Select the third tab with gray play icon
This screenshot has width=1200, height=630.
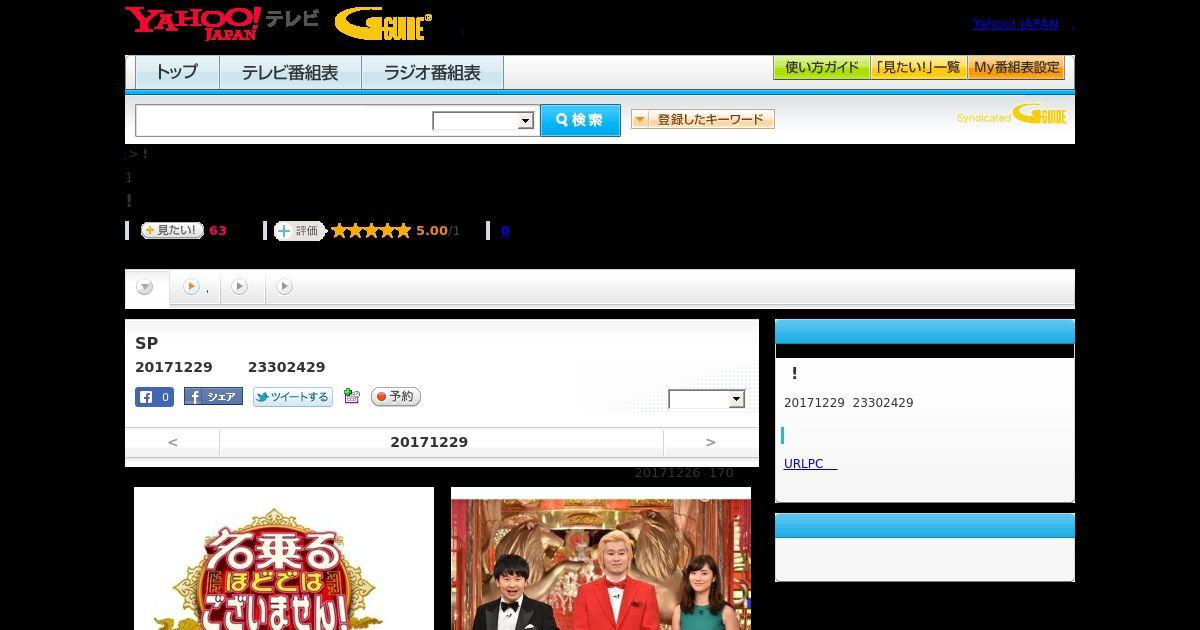point(241,287)
